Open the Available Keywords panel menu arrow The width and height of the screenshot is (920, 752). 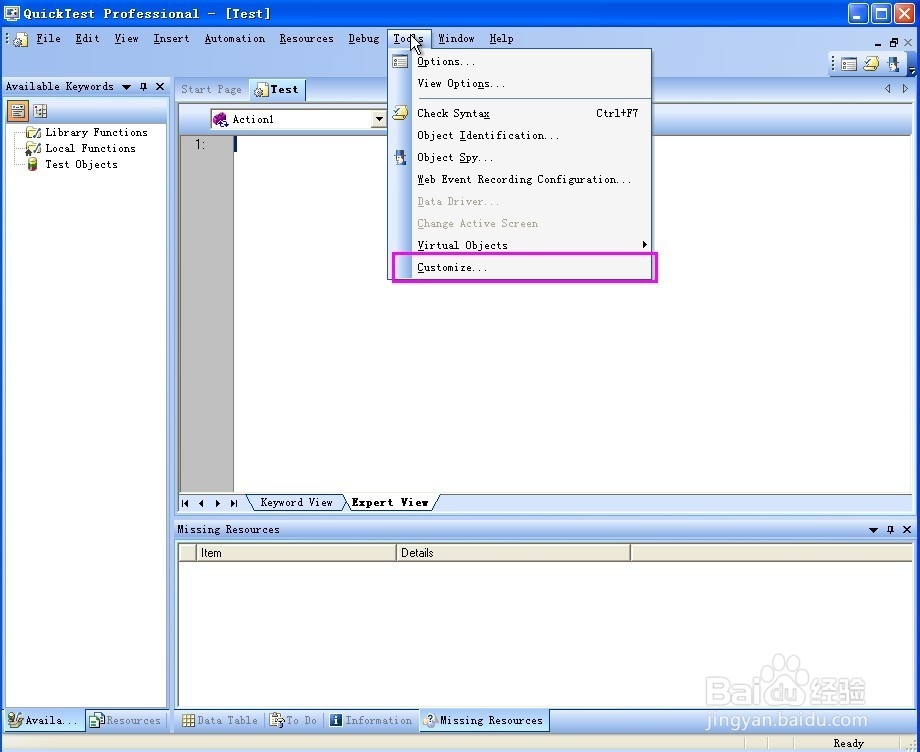pos(126,87)
